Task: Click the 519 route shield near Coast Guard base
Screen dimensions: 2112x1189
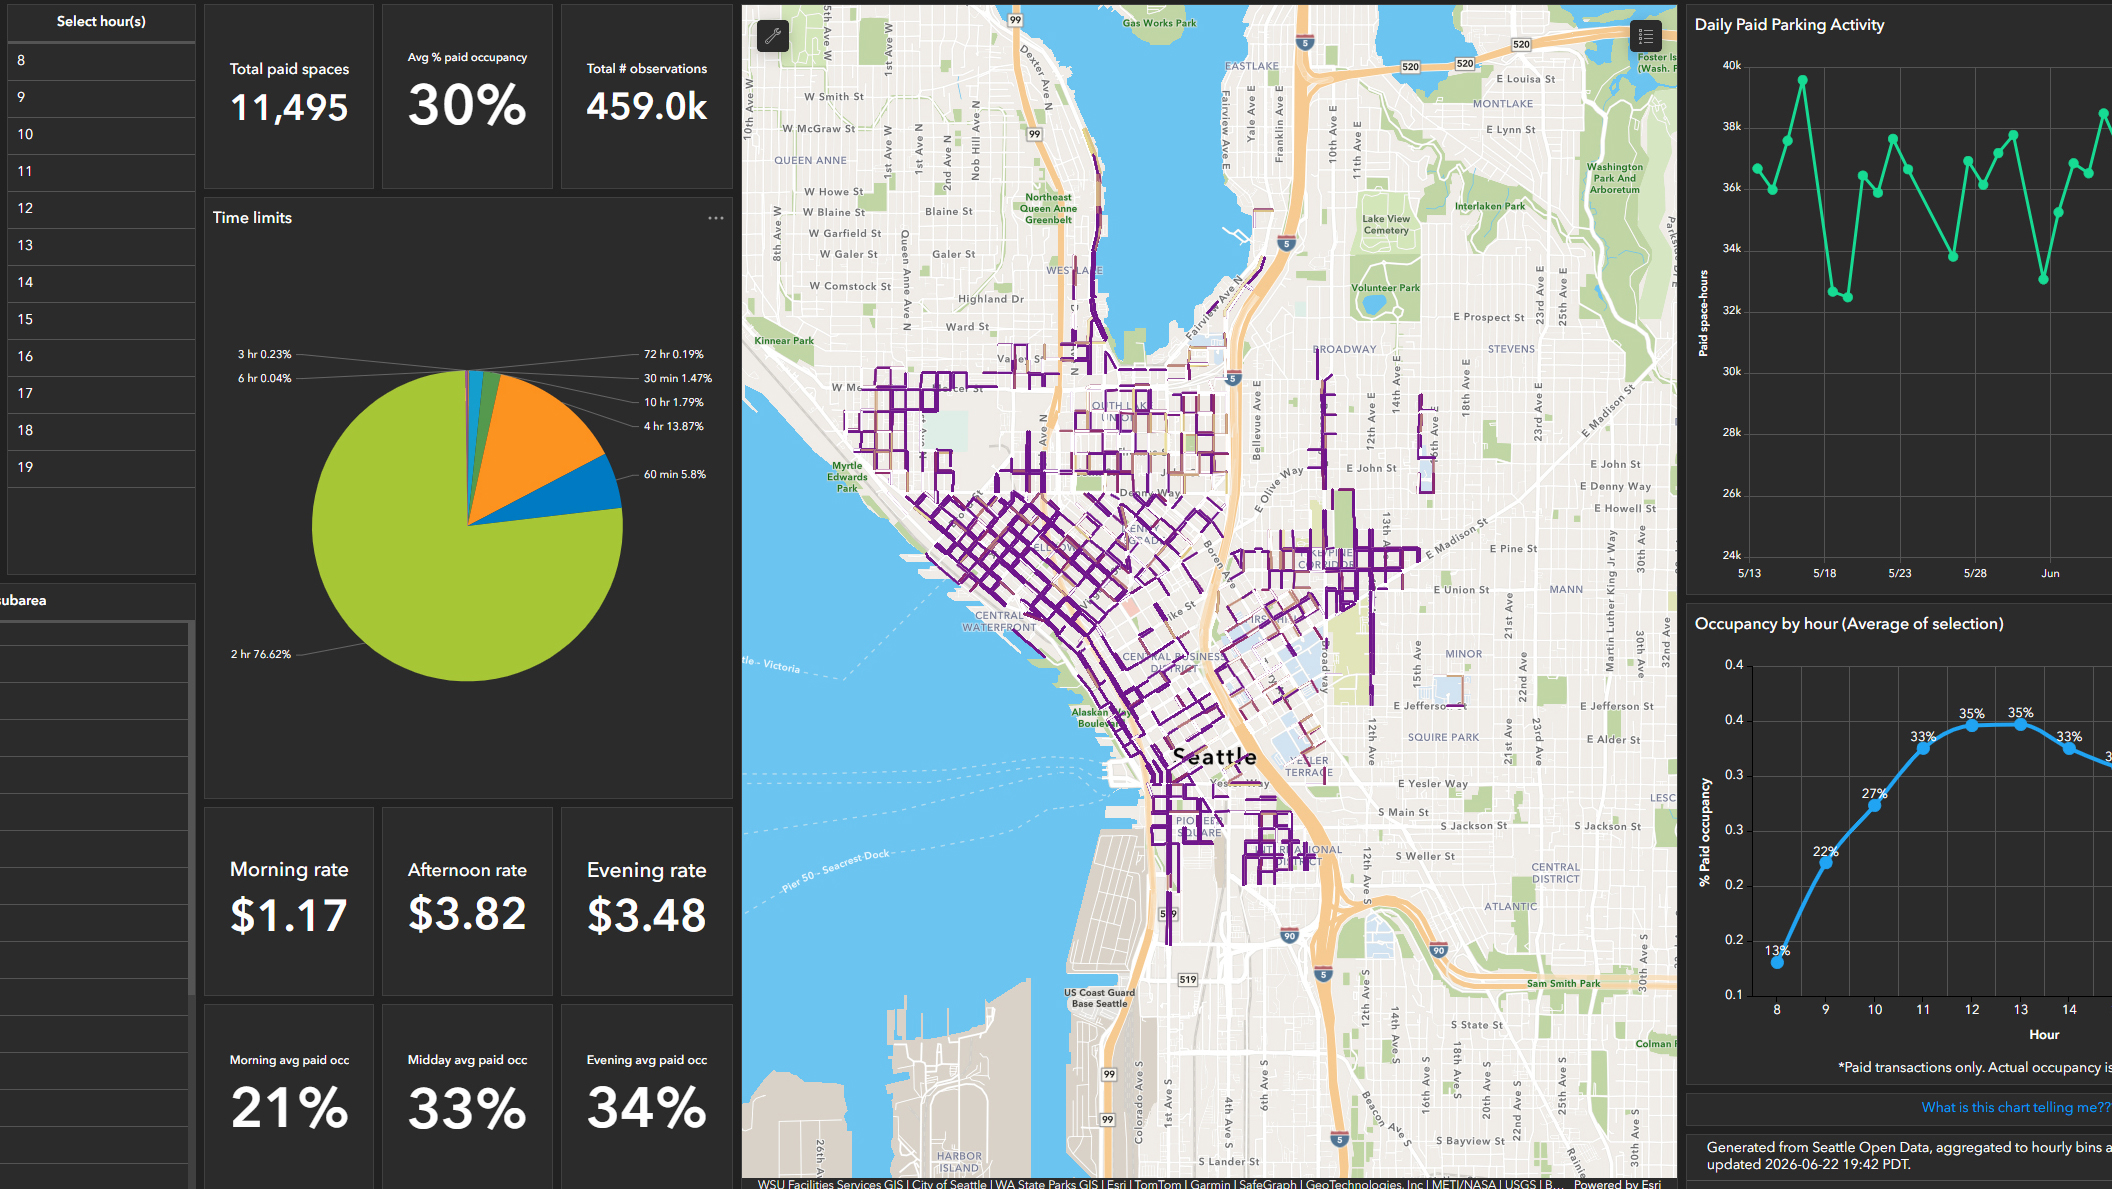Action: click(x=1187, y=979)
